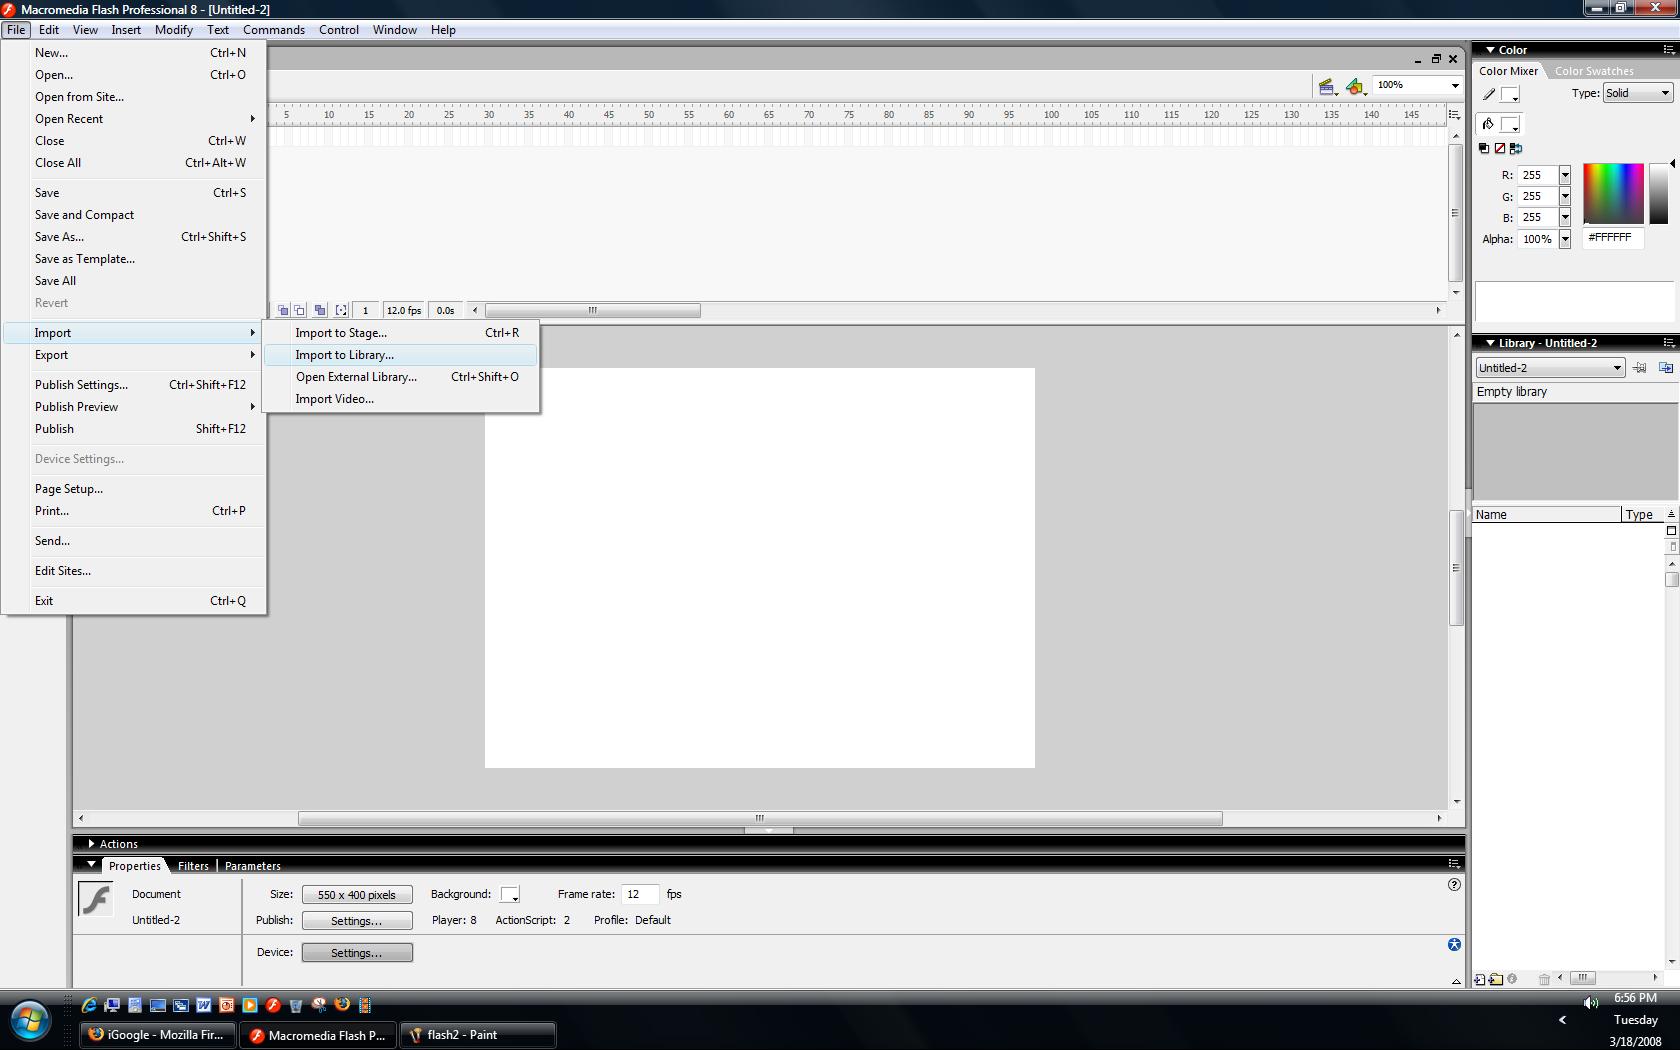This screenshot has height=1050, width=1680.
Task: Click Pin current library icon
Action: pos(1640,368)
